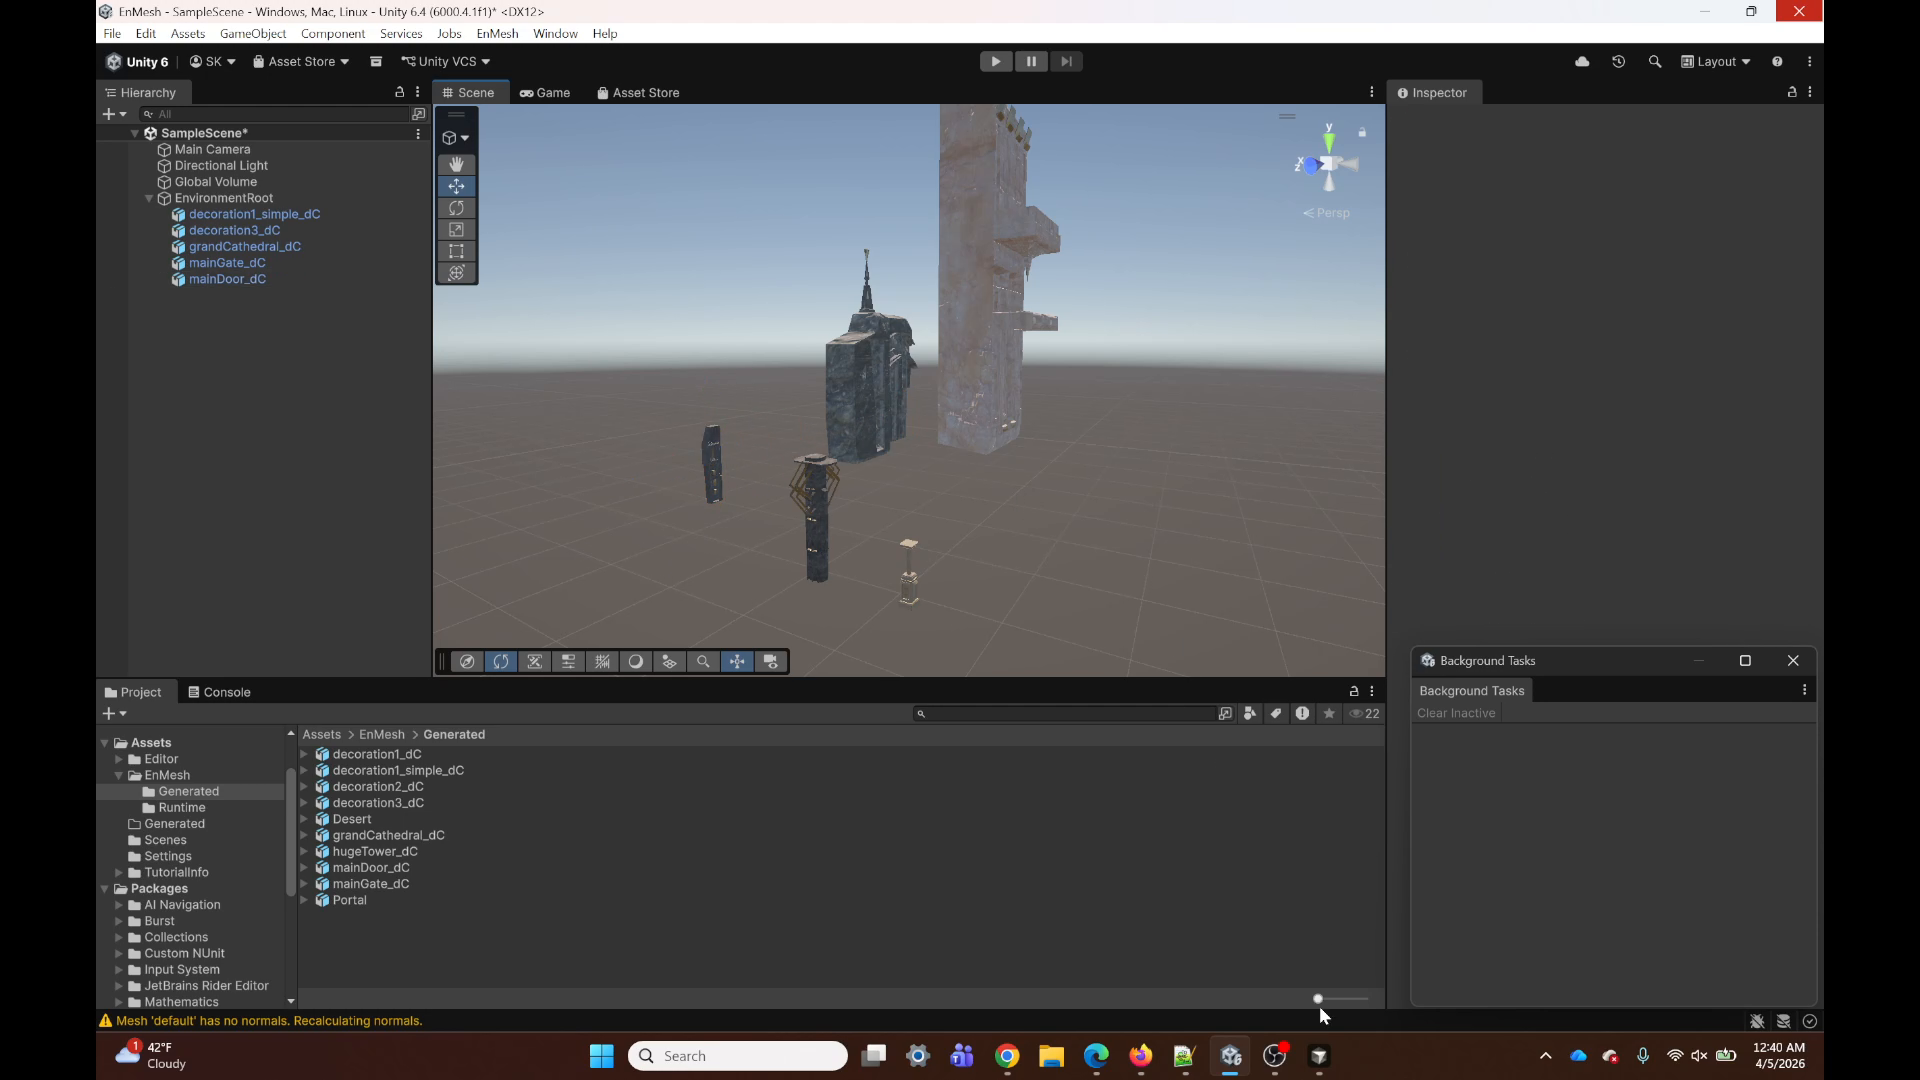Click the Project search field

[1065, 714]
